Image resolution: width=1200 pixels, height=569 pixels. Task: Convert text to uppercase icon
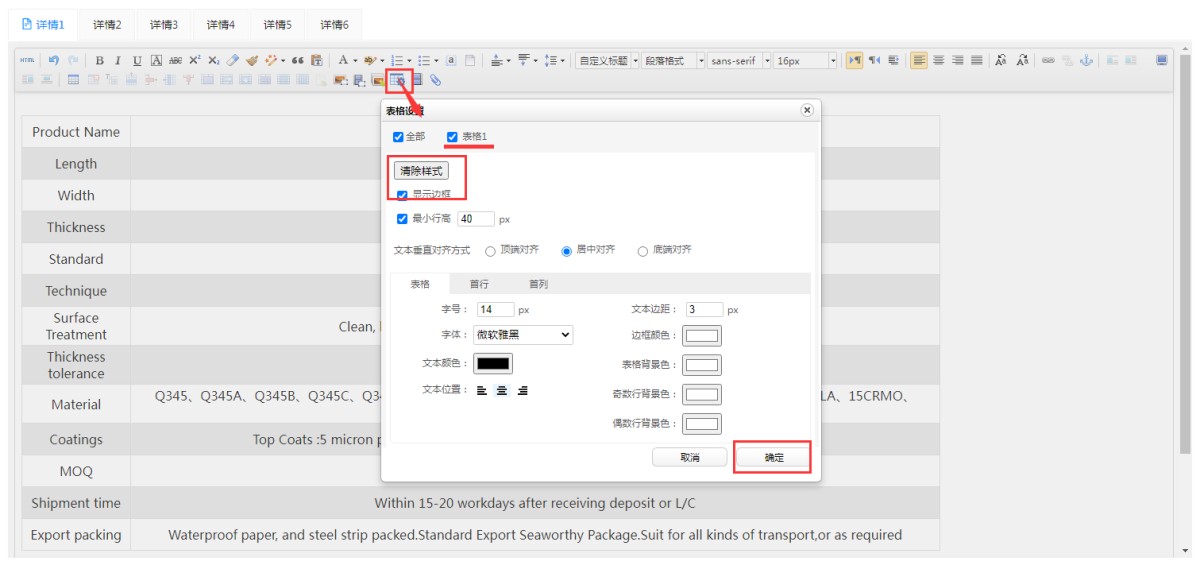(x=1002, y=61)
